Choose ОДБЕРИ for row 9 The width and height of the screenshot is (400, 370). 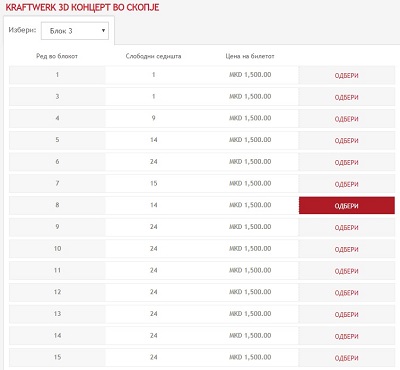click(347, 227)
